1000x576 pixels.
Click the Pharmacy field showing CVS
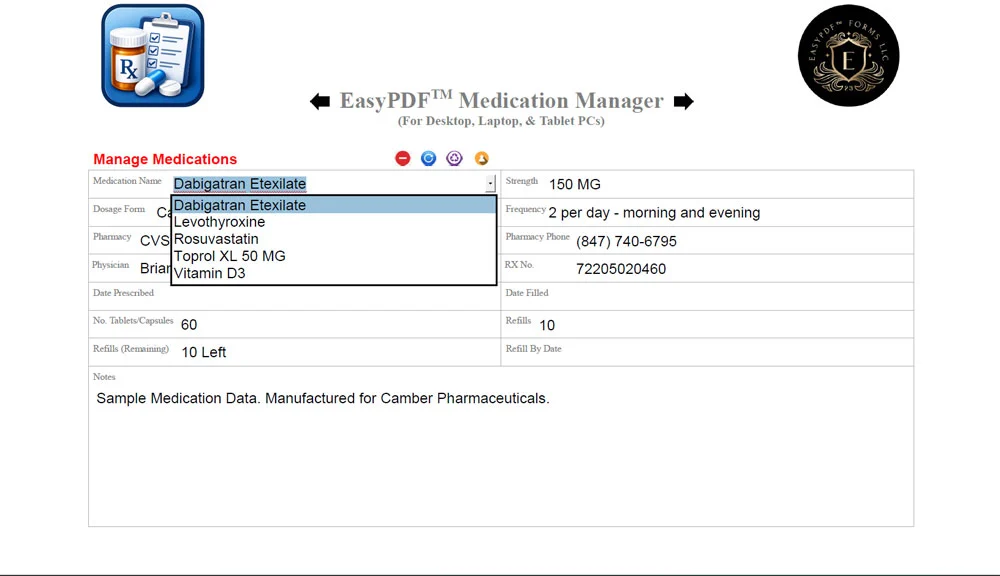(x=153, y=241)
